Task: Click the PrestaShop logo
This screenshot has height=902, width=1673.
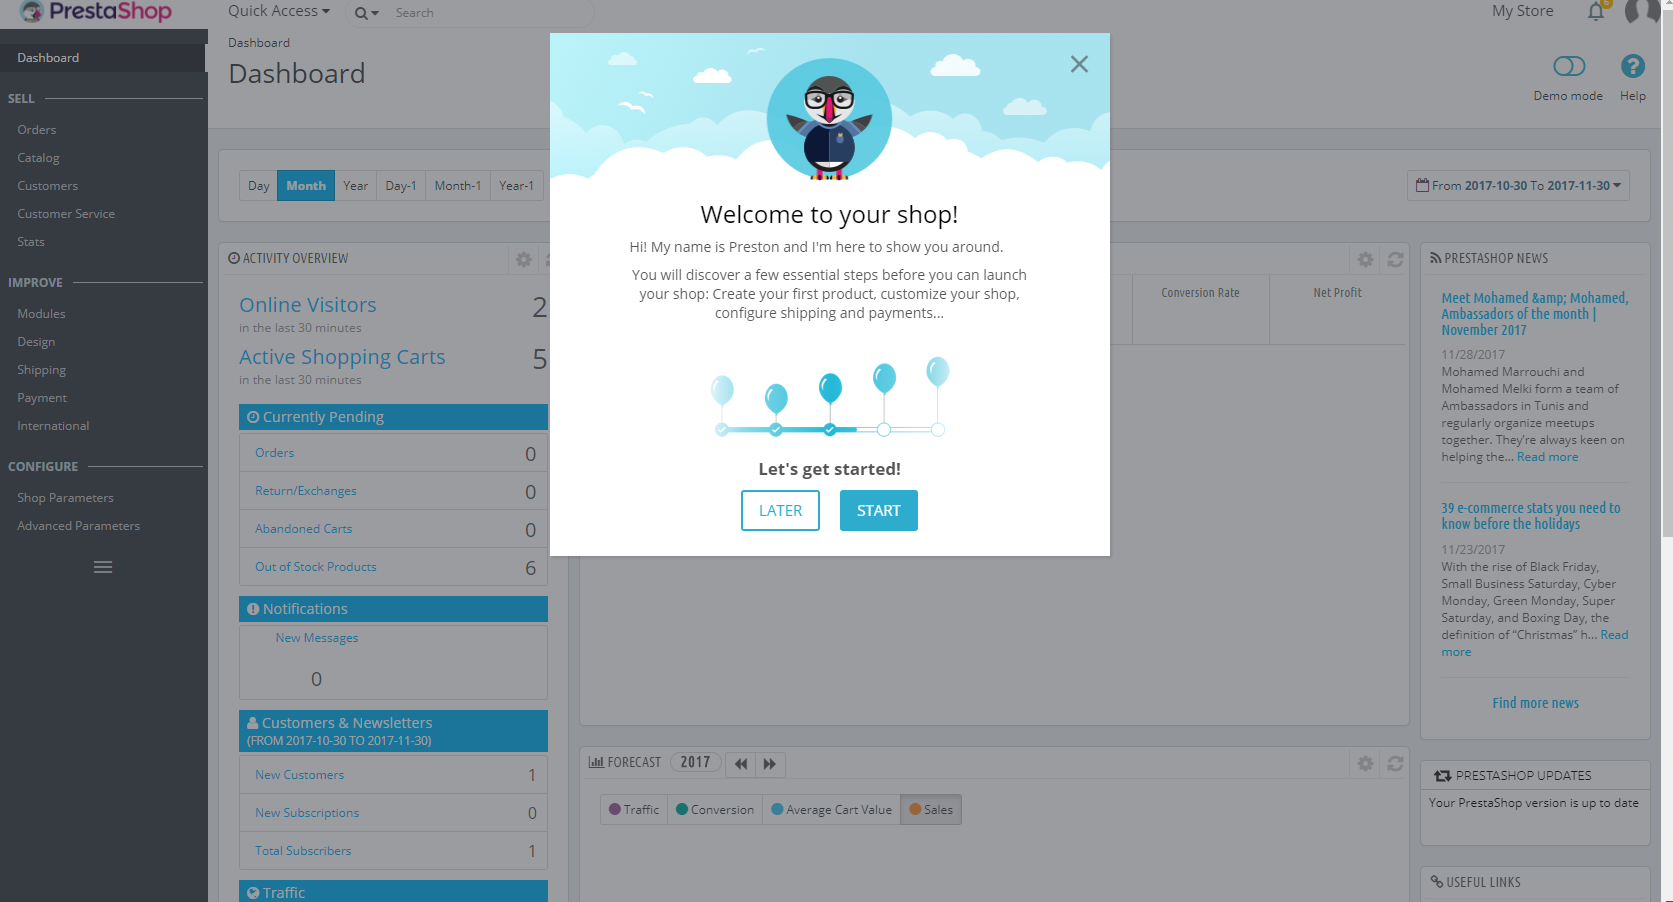Action: [96, 12]
